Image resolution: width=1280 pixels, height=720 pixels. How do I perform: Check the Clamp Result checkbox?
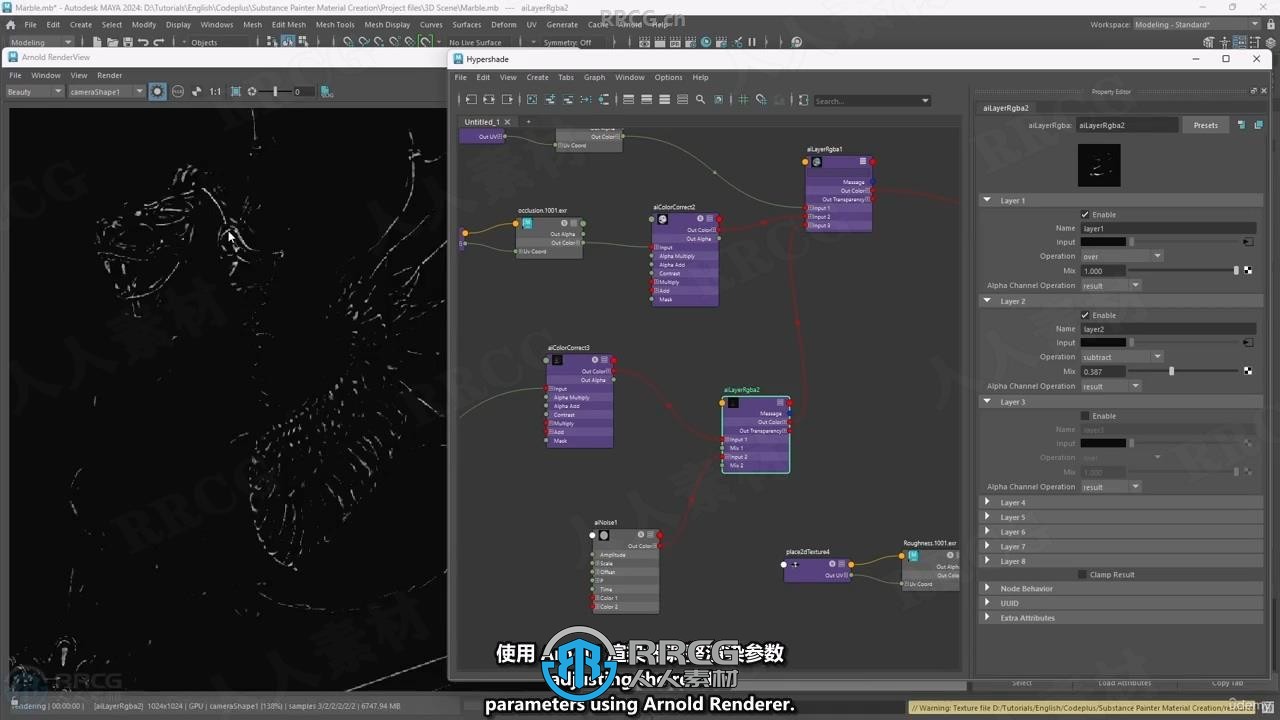tap(1082, 575)
